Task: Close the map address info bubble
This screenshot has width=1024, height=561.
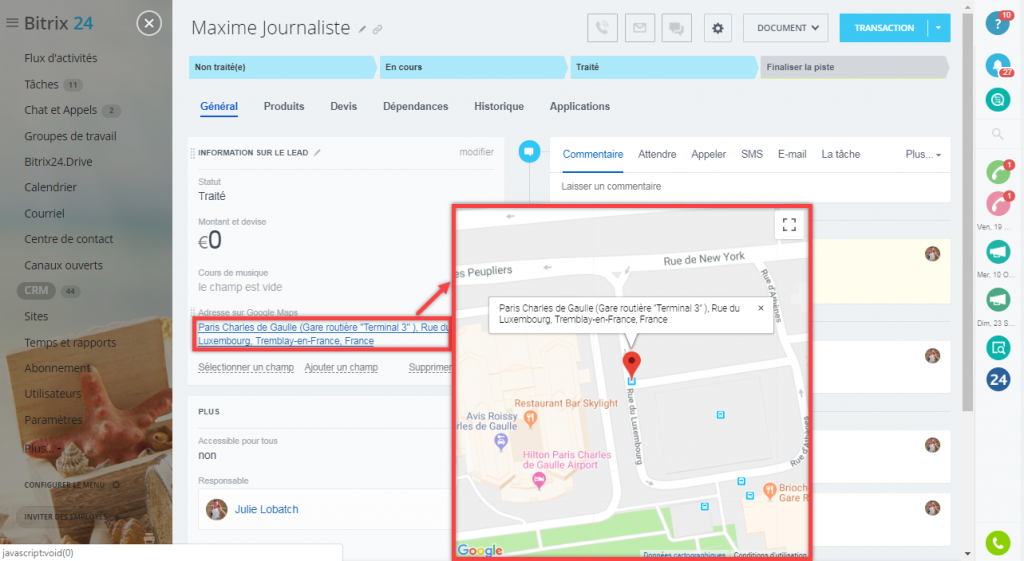Action: pos(761,308)
